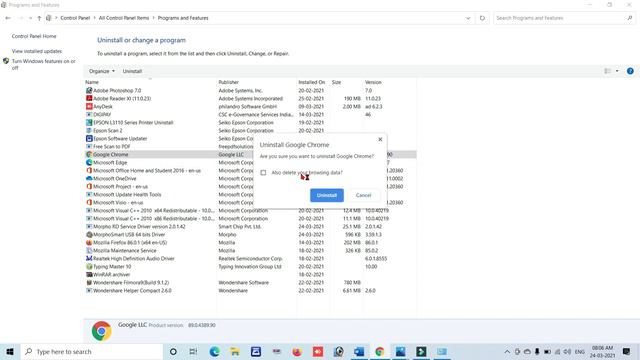The image size is (640, 360).
Task: Select the Mozilla Firefox icon in list
Action: [x=89, y=242]
